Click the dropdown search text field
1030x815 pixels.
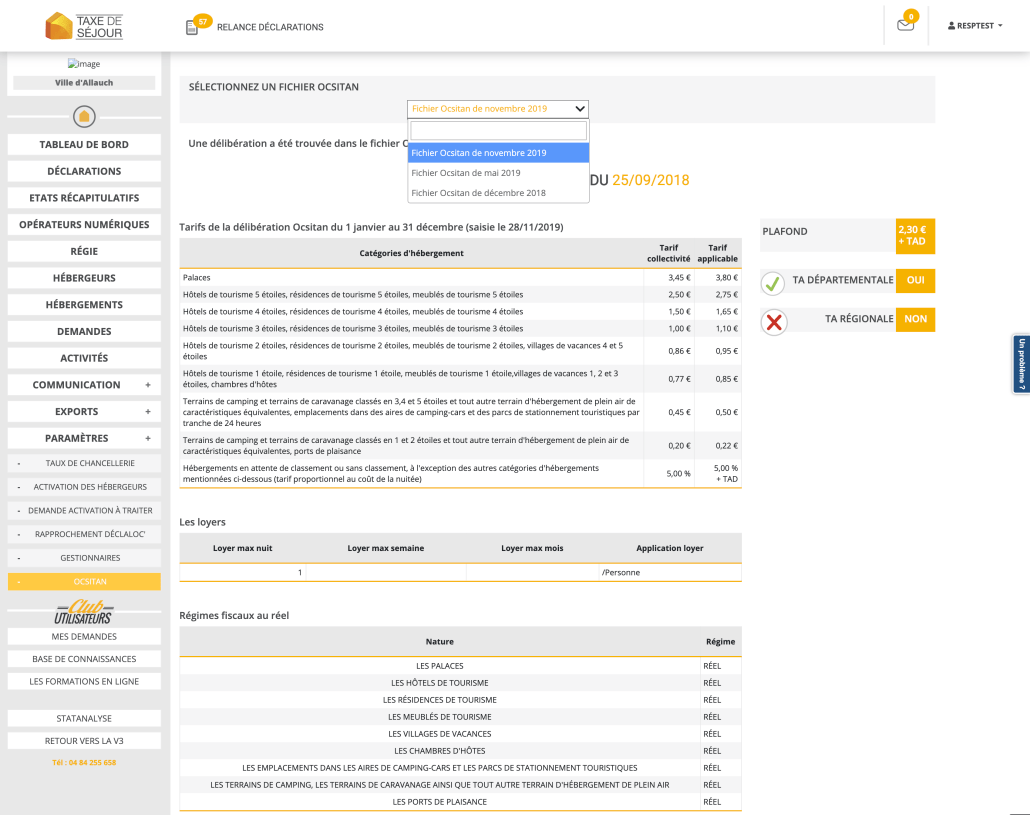pyautogui.click(x=498, y=131)
